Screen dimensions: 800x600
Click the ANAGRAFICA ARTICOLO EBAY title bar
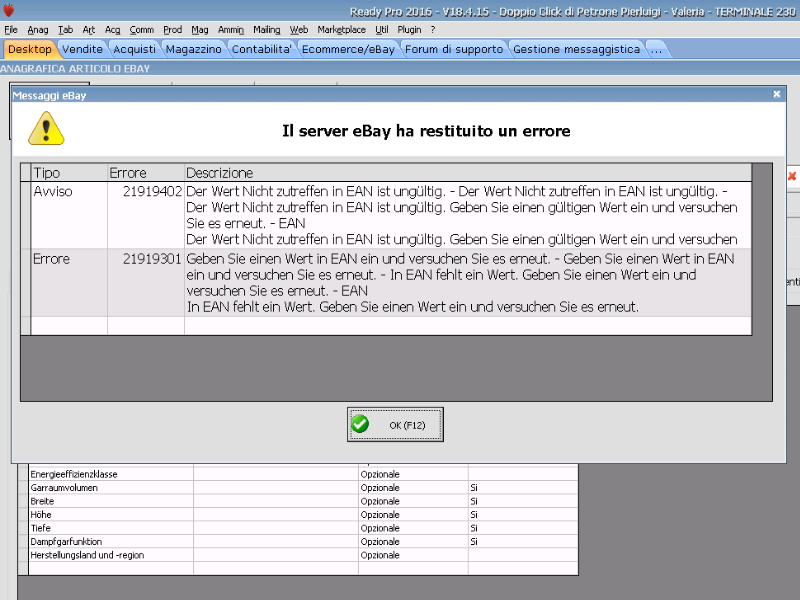(400, 68)
